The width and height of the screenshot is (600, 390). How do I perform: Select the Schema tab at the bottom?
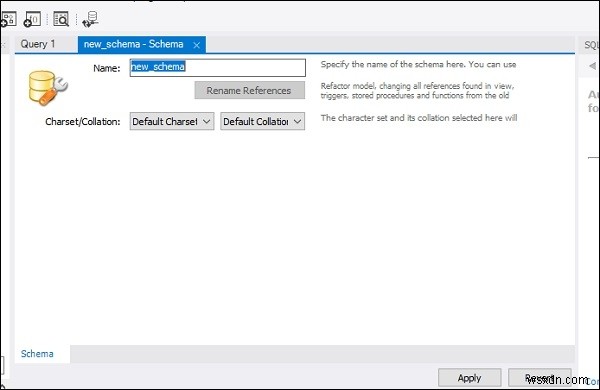(x=37, y=354)
